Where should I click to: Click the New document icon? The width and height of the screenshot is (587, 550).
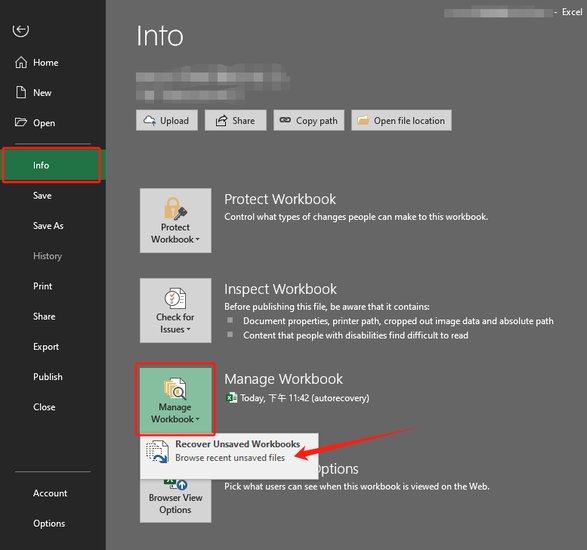(x=21, y=92)
